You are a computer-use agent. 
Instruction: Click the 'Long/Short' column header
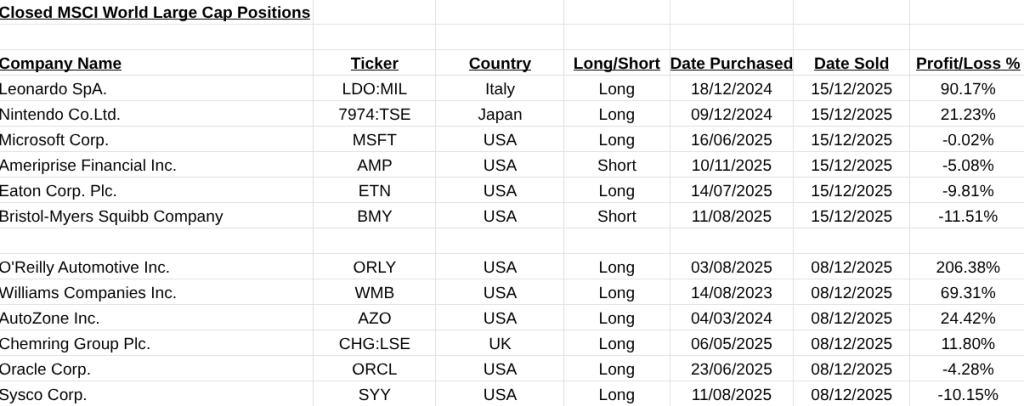616,64
